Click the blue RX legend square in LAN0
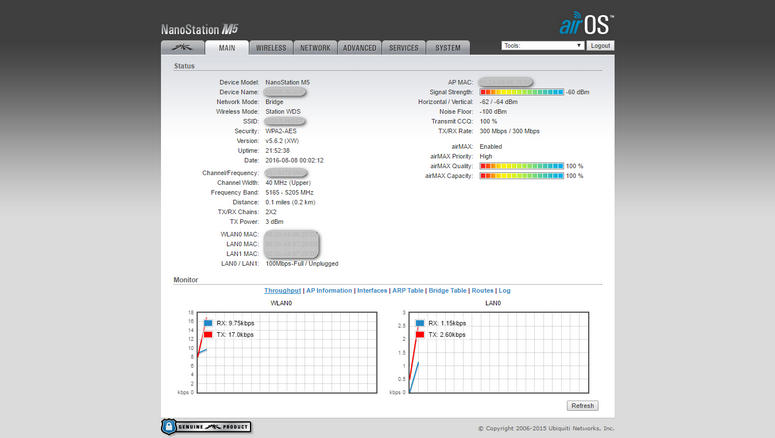The height and width of the screenshot is (438, 775). pos(420,323)
